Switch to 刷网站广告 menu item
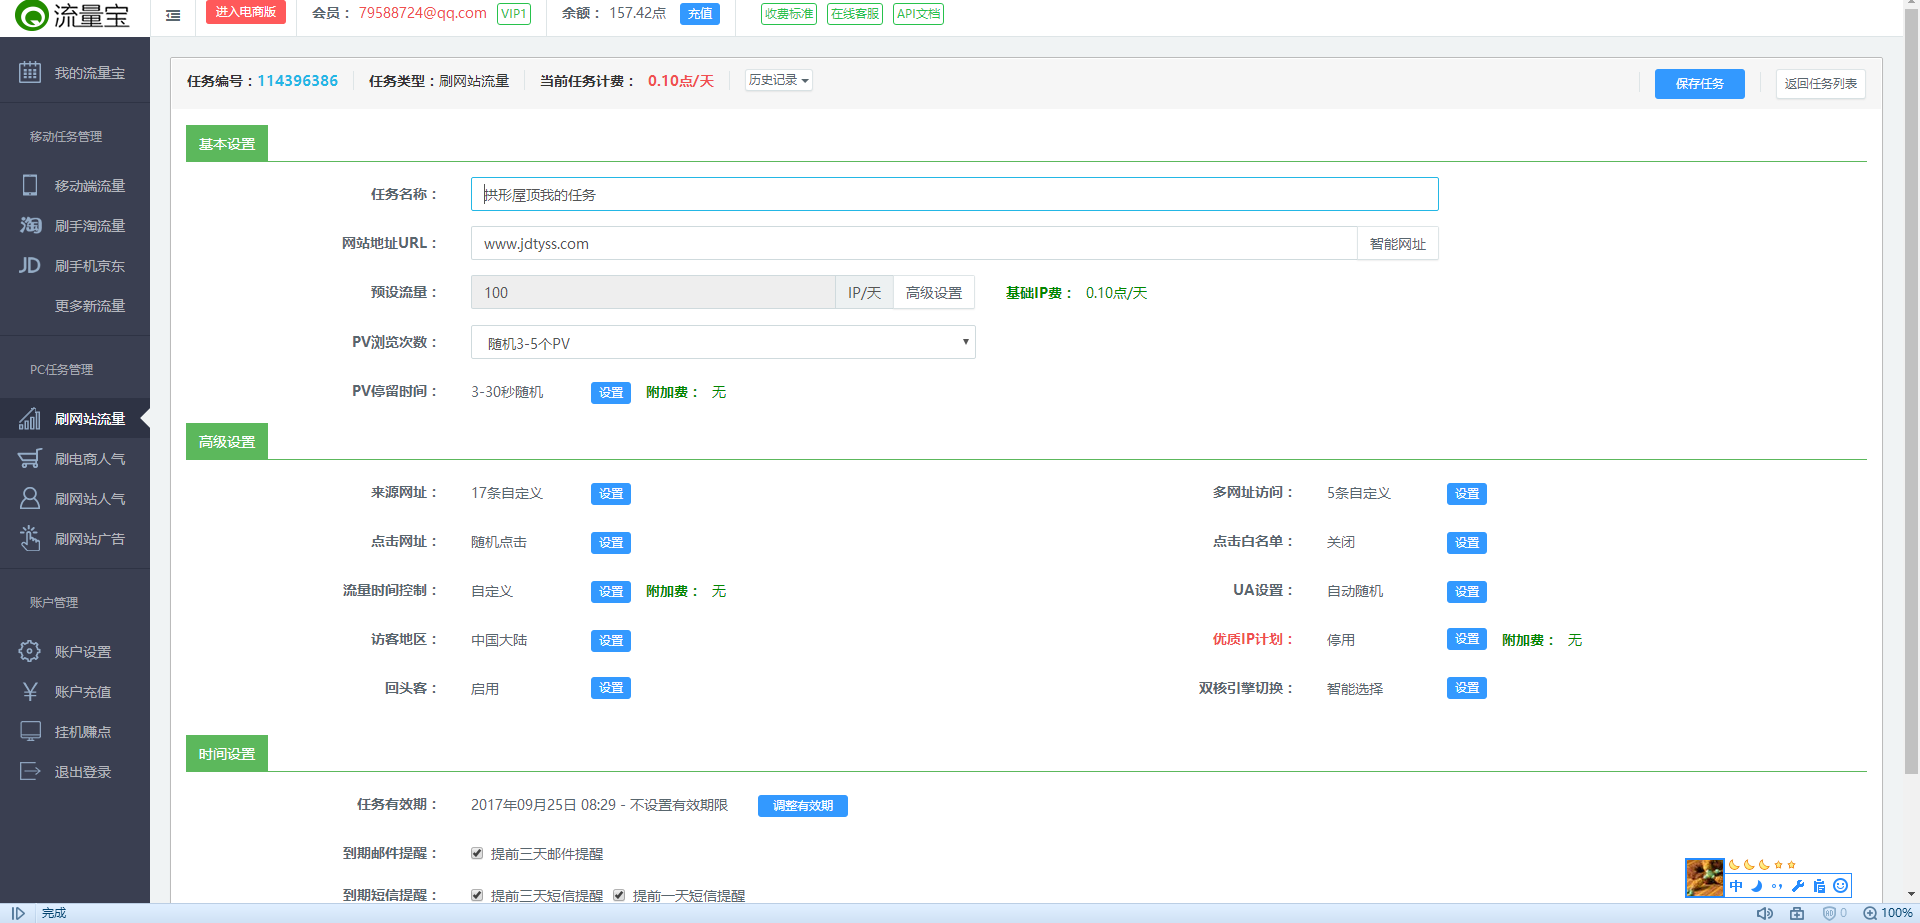 click(x=89, y=539)
